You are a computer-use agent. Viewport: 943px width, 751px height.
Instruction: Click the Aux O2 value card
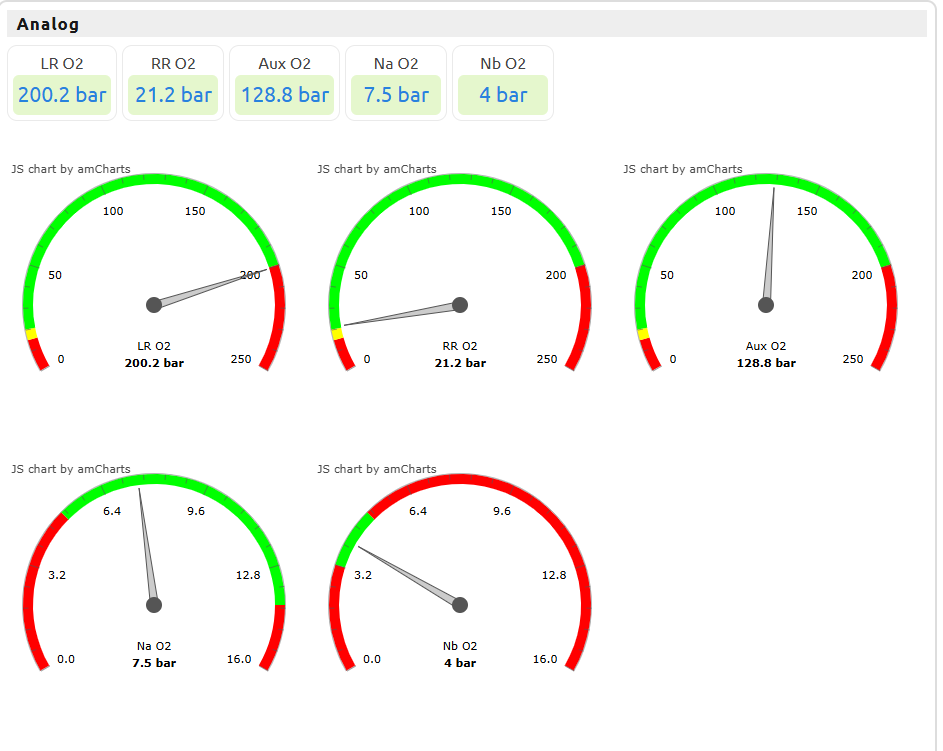pos(284,83)
